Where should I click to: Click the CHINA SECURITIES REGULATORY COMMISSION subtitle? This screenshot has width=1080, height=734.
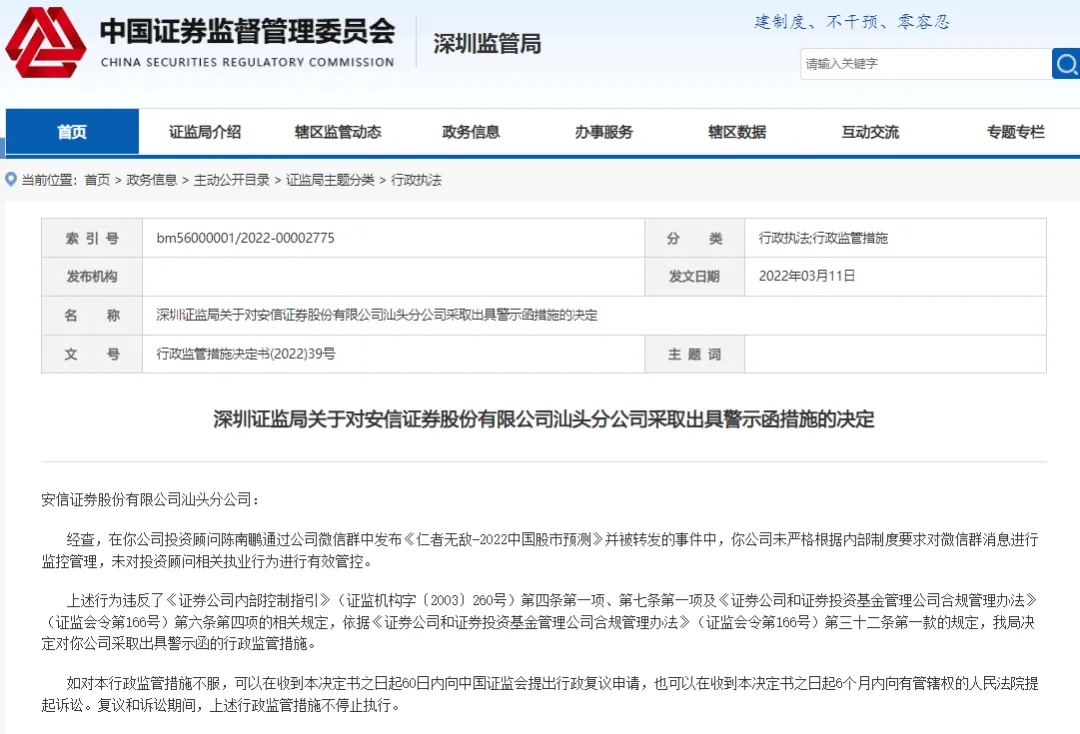pyautogui.click(x=247, y=62)
